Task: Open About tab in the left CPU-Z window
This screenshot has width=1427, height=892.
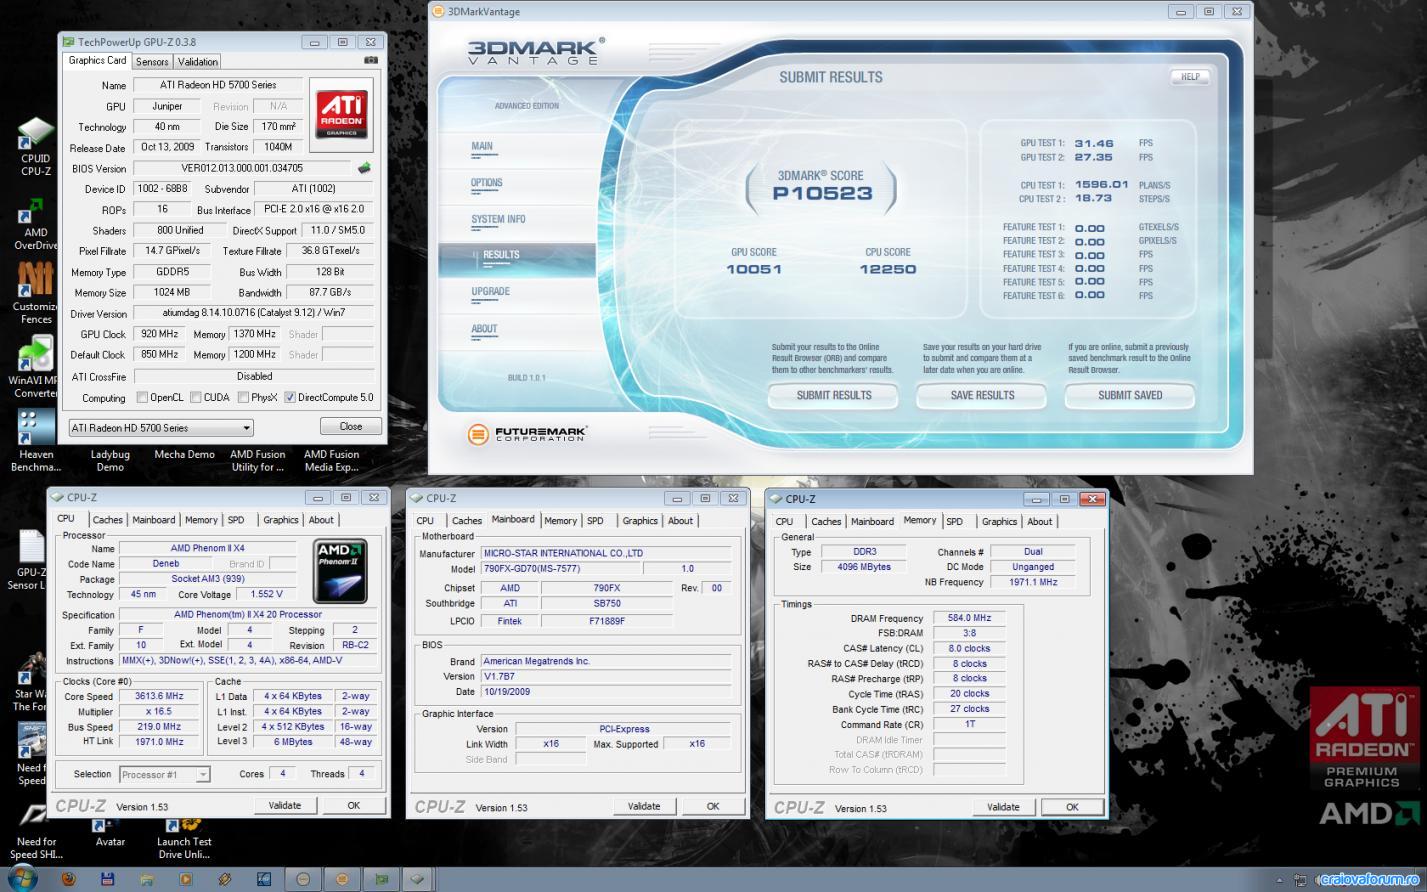Action: (321, 520)
